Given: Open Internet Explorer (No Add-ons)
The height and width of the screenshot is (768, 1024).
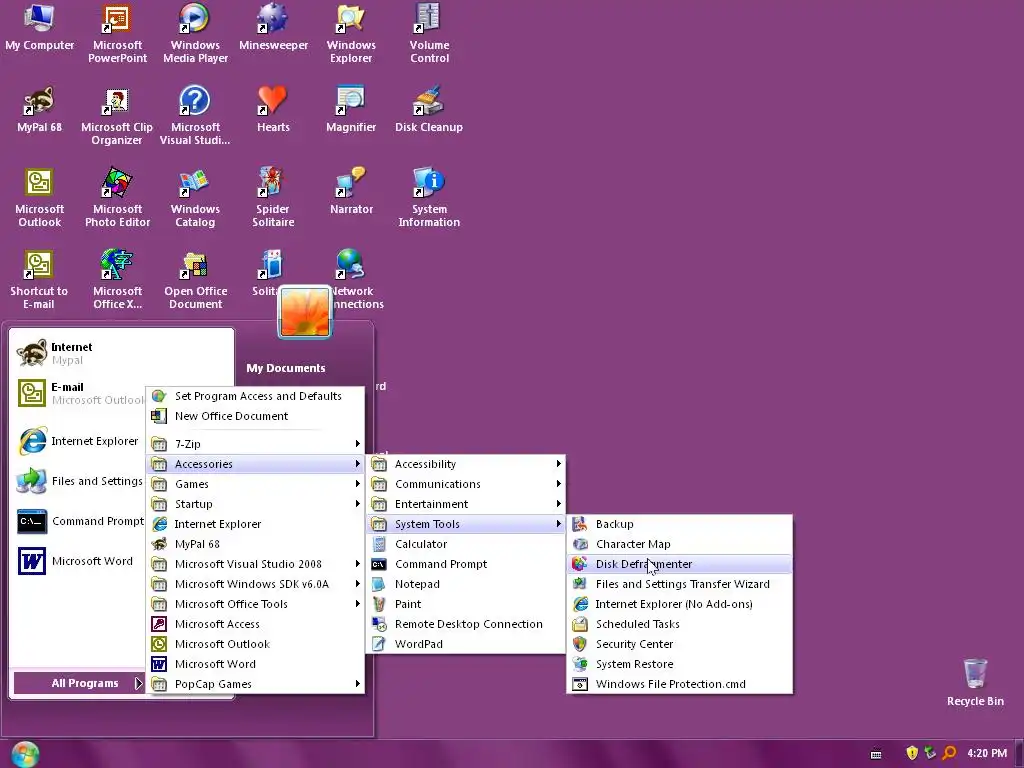Looking at the screenshot, I should pos(680,604).
